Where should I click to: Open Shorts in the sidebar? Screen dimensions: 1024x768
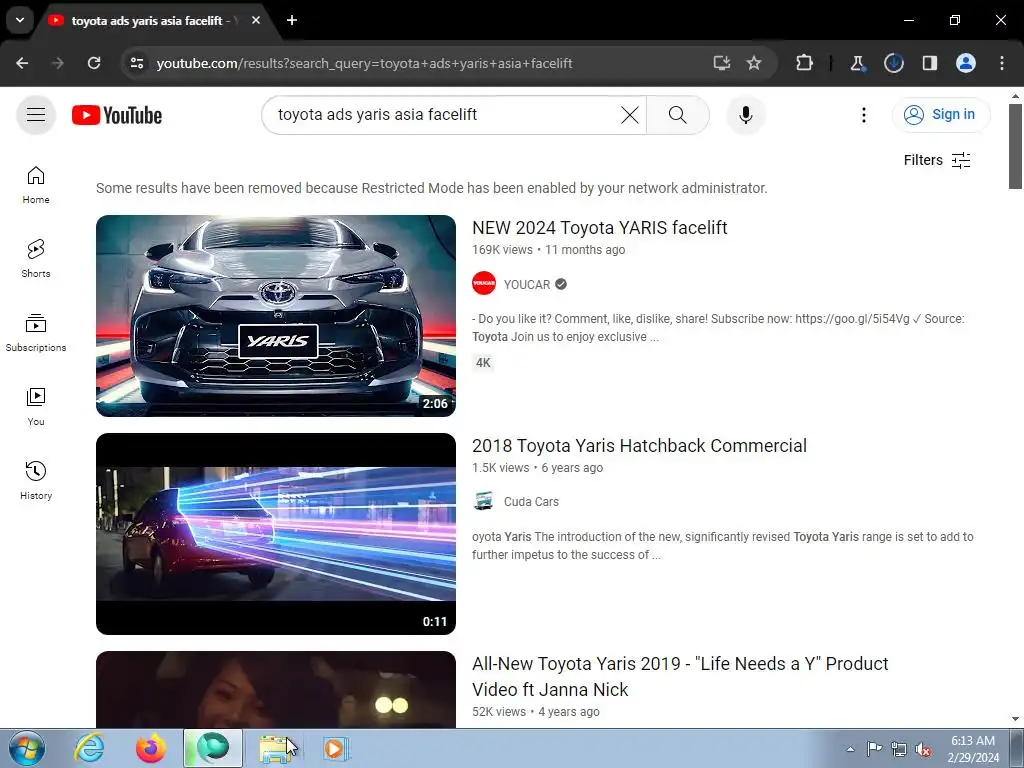tap(36, 259)
